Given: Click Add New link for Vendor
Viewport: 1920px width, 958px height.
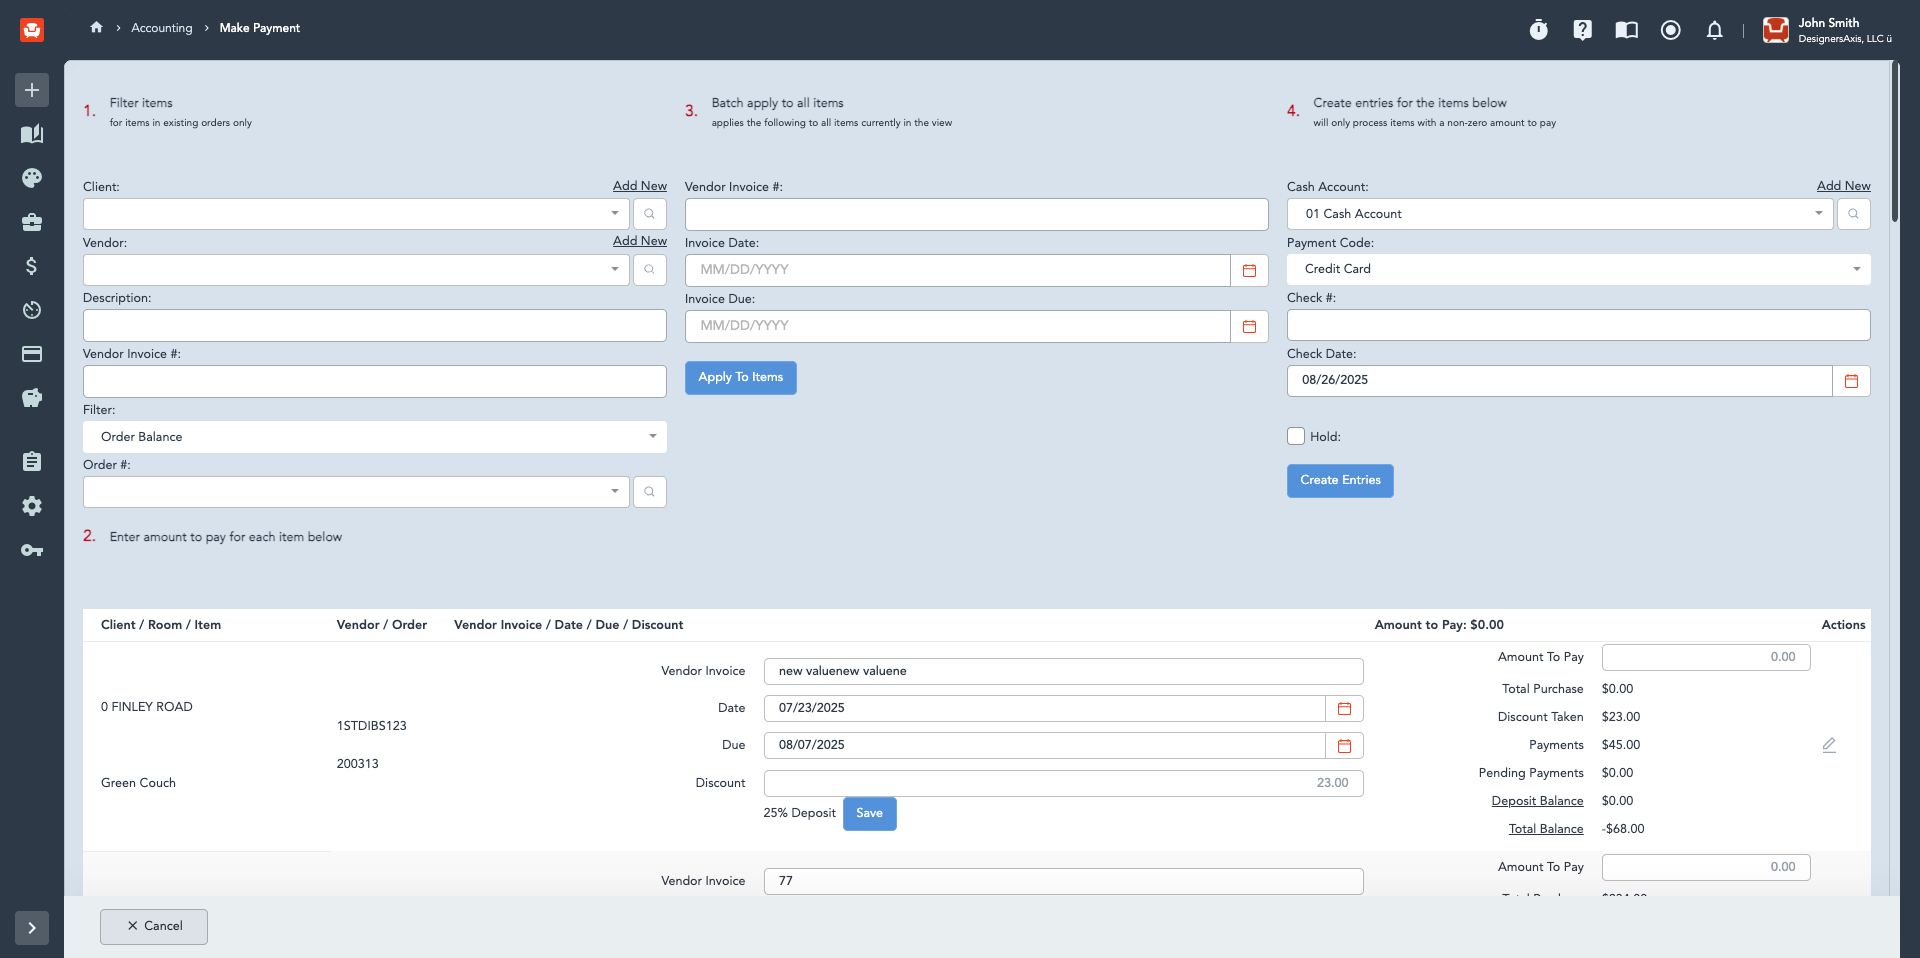Looking at the screenshot, I should 640,241.
